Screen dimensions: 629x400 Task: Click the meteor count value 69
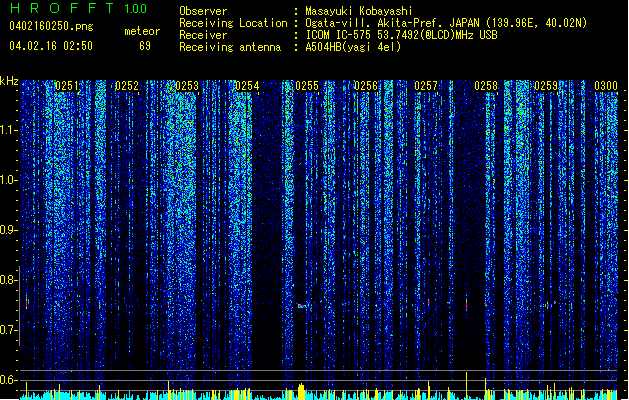[x=145, y=46]
